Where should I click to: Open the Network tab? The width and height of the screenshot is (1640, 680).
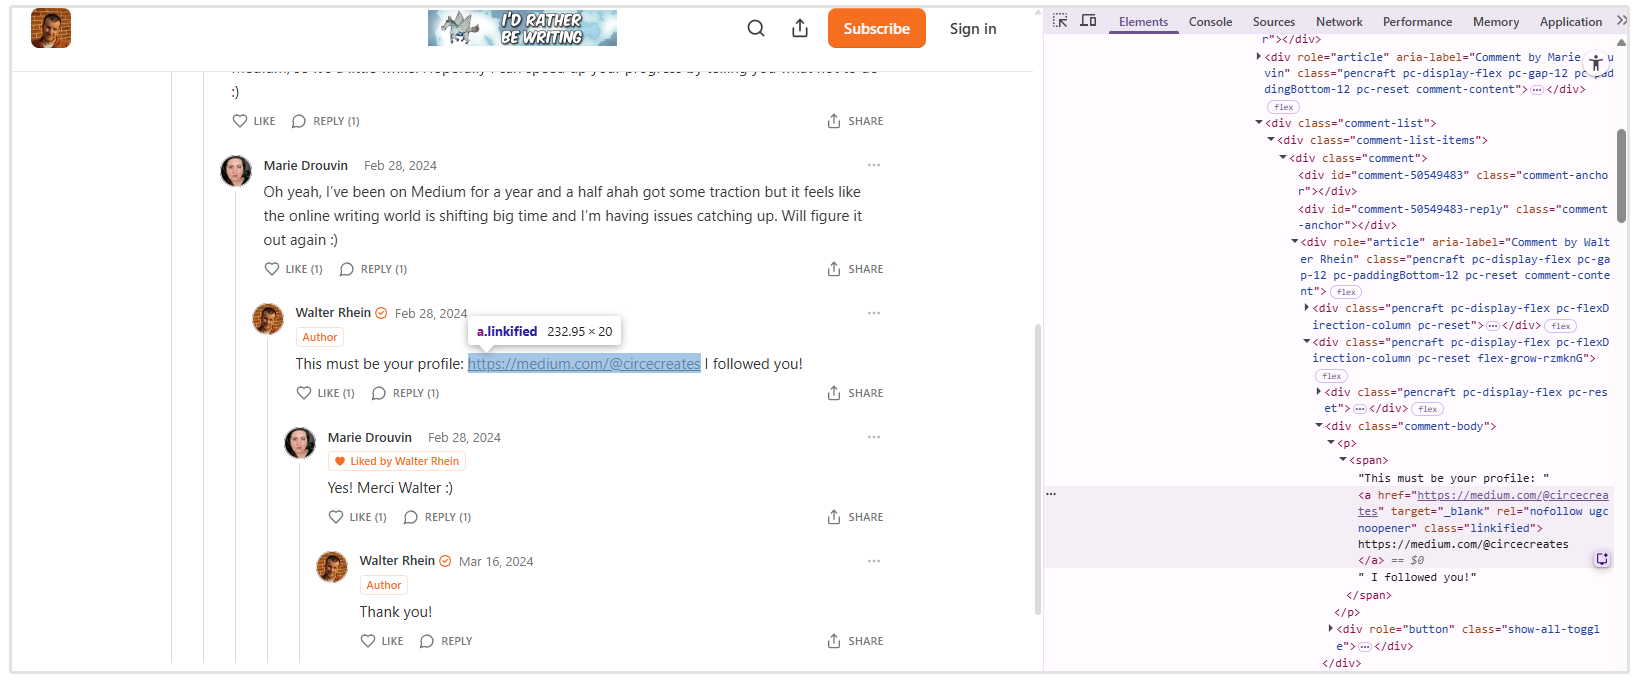(x=1339, y=21)
